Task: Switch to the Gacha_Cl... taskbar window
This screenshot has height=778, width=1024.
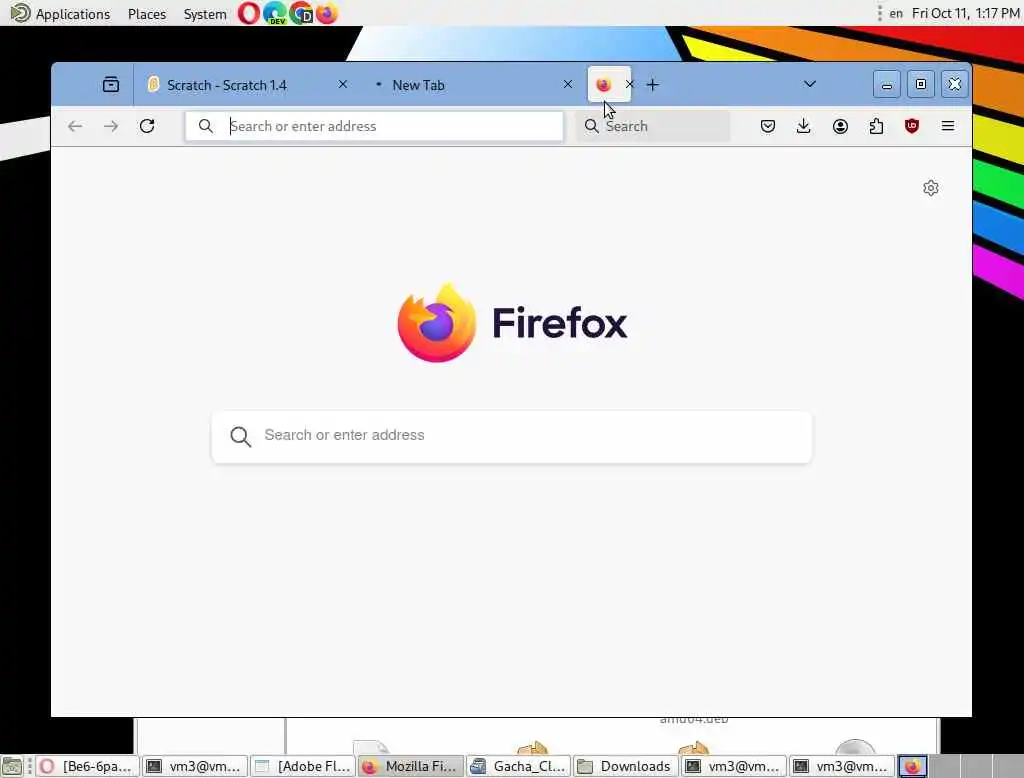Action: click(x=519, y=766)
